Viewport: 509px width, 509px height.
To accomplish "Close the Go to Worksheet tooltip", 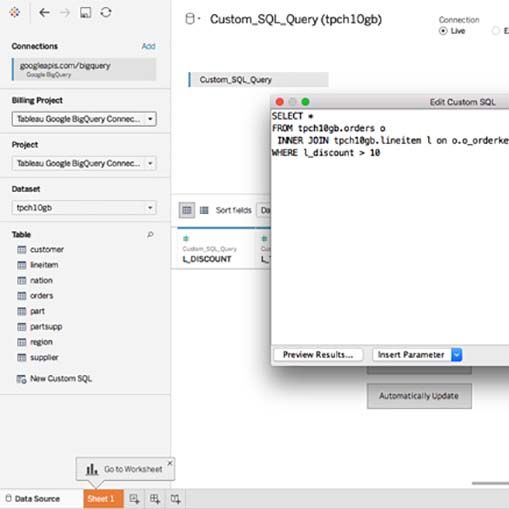I will (170, 463).
